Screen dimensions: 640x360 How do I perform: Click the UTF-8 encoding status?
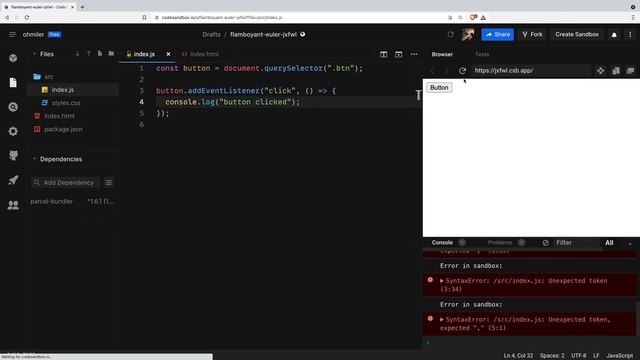click(578, 356)
